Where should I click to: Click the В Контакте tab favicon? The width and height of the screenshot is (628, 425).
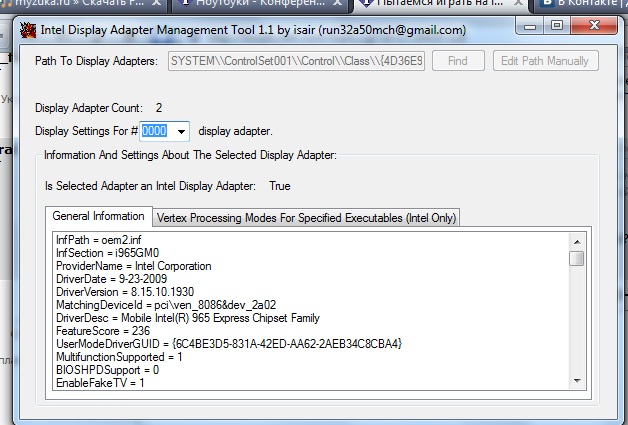click(547, 3)
